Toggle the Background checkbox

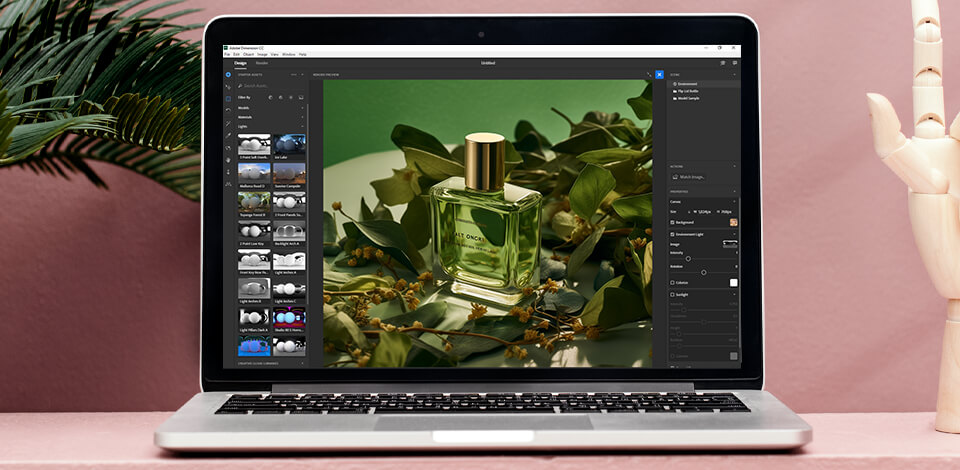pyautogui.click(x=672, y=222)
